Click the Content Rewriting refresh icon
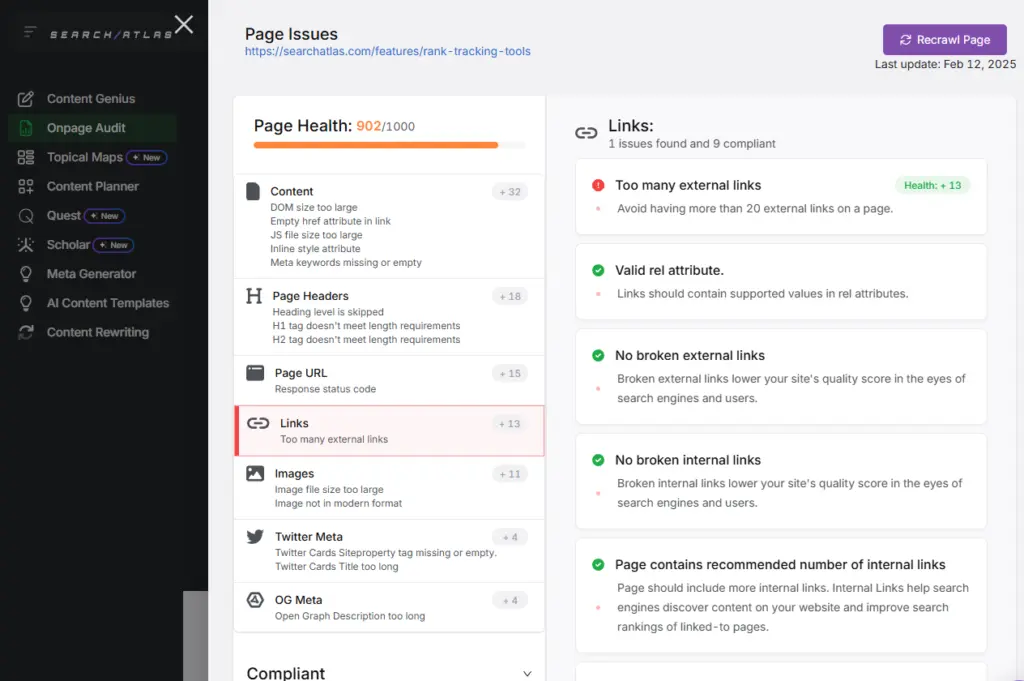Image resolution: width=1024 pixels, height=681 pixels. (25, 332)
